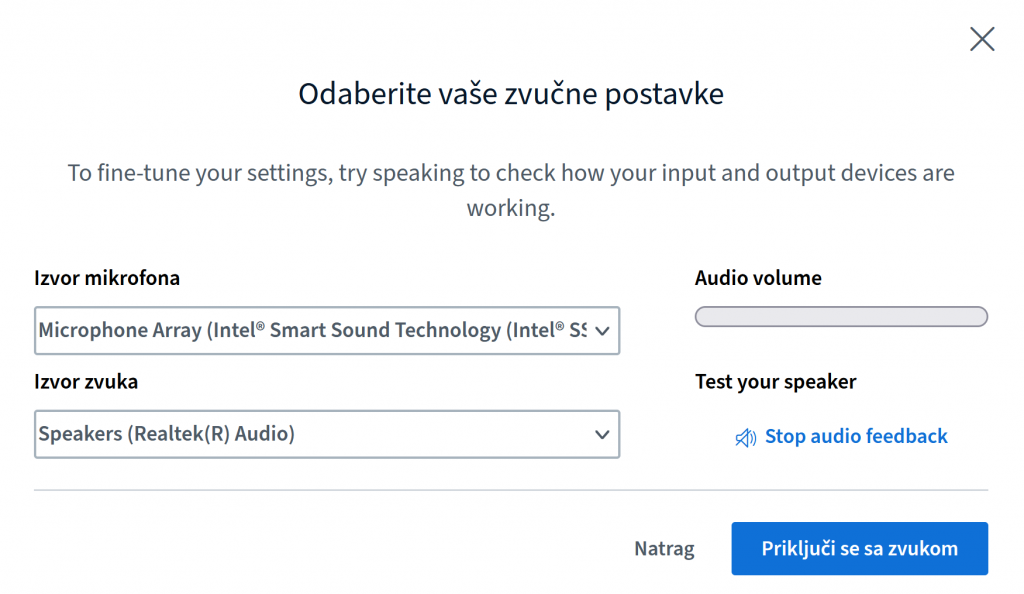Click Priključi se sa zvukom button
Image resolution: width=1024 pixels, height=594 pixels.
859,548
